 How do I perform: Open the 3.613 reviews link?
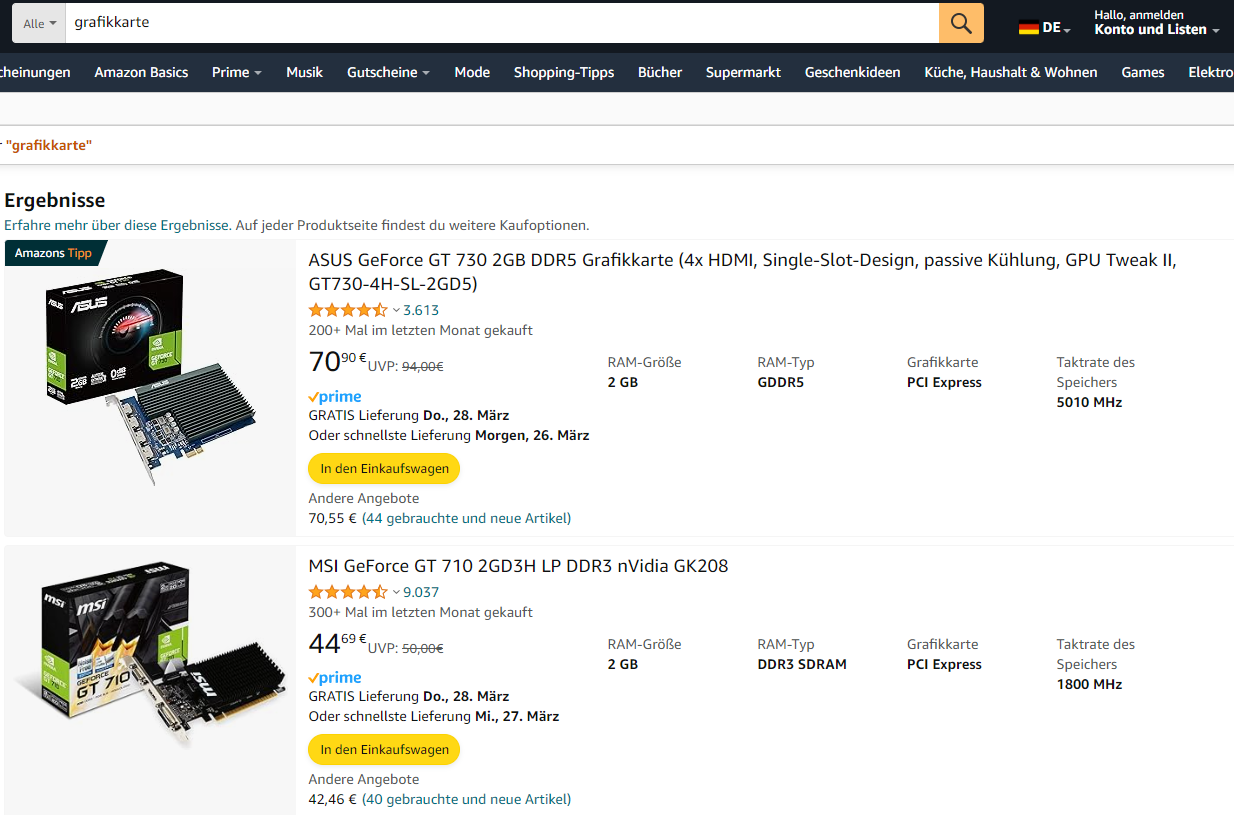pos(421,310)
